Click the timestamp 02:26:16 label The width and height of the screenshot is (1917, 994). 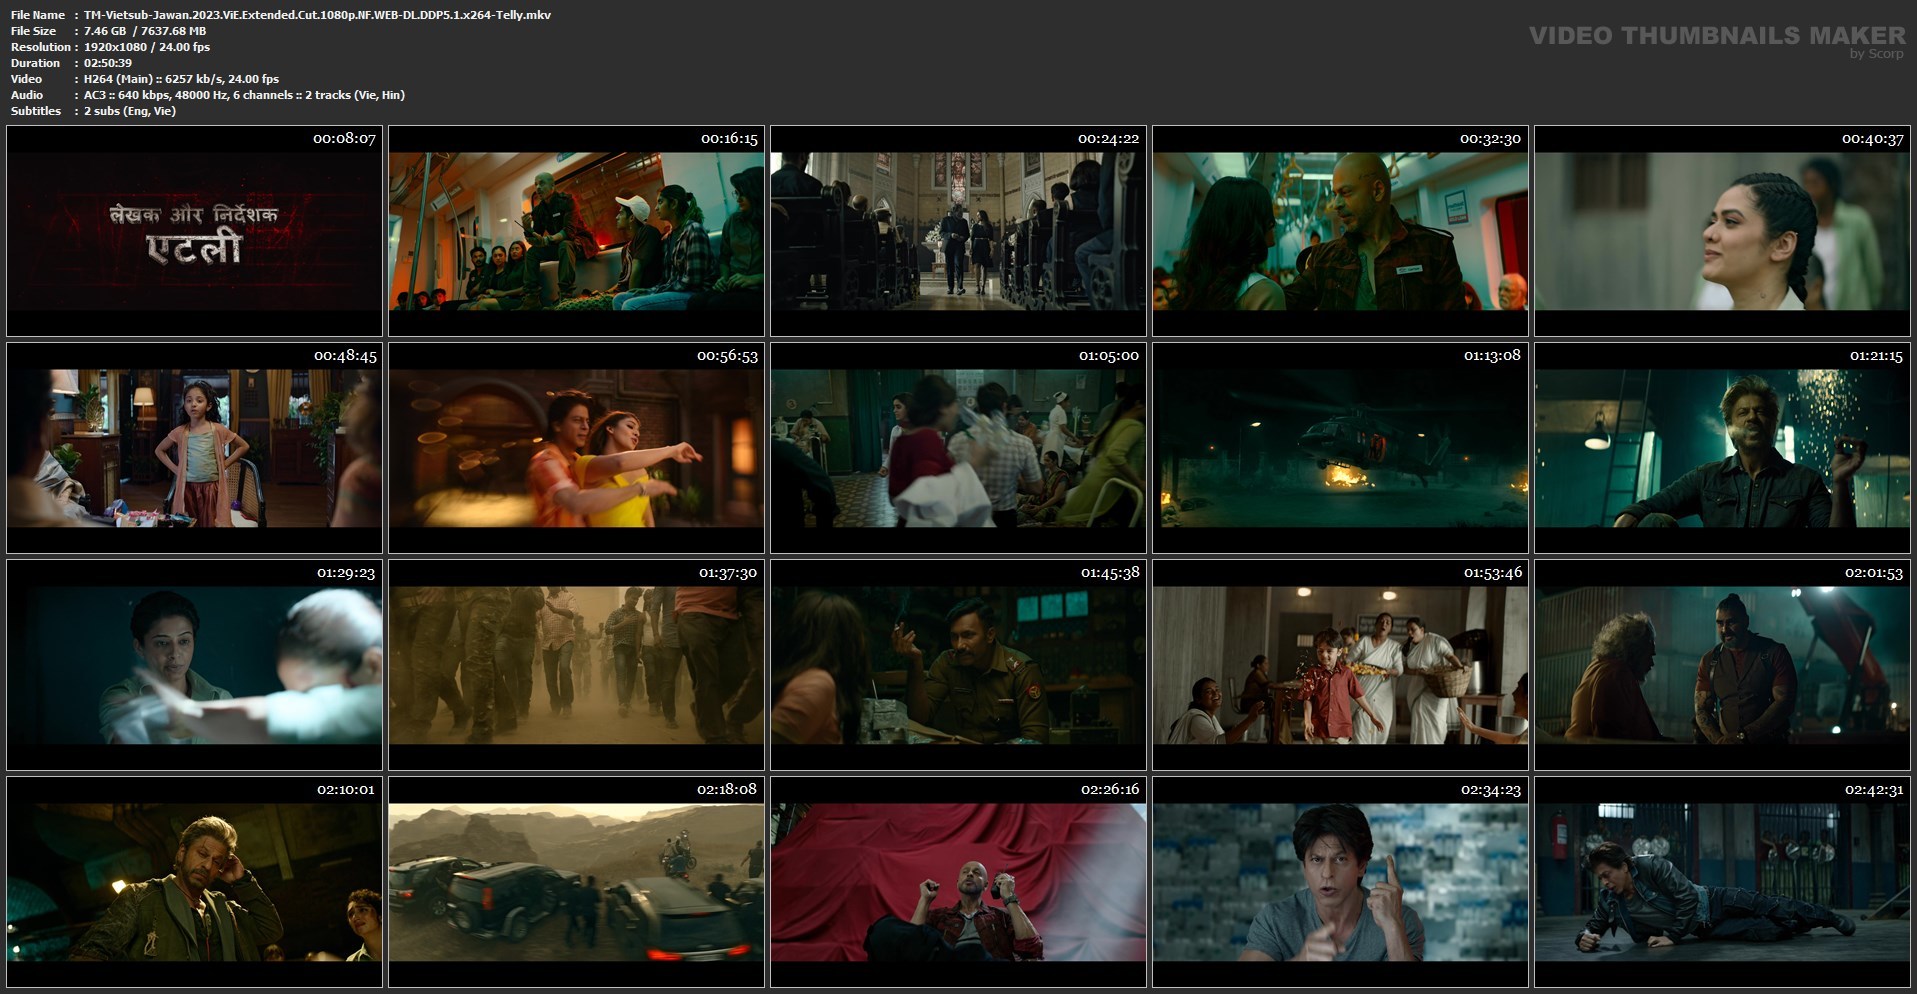pyautogui.click(x=1110, y=790)
